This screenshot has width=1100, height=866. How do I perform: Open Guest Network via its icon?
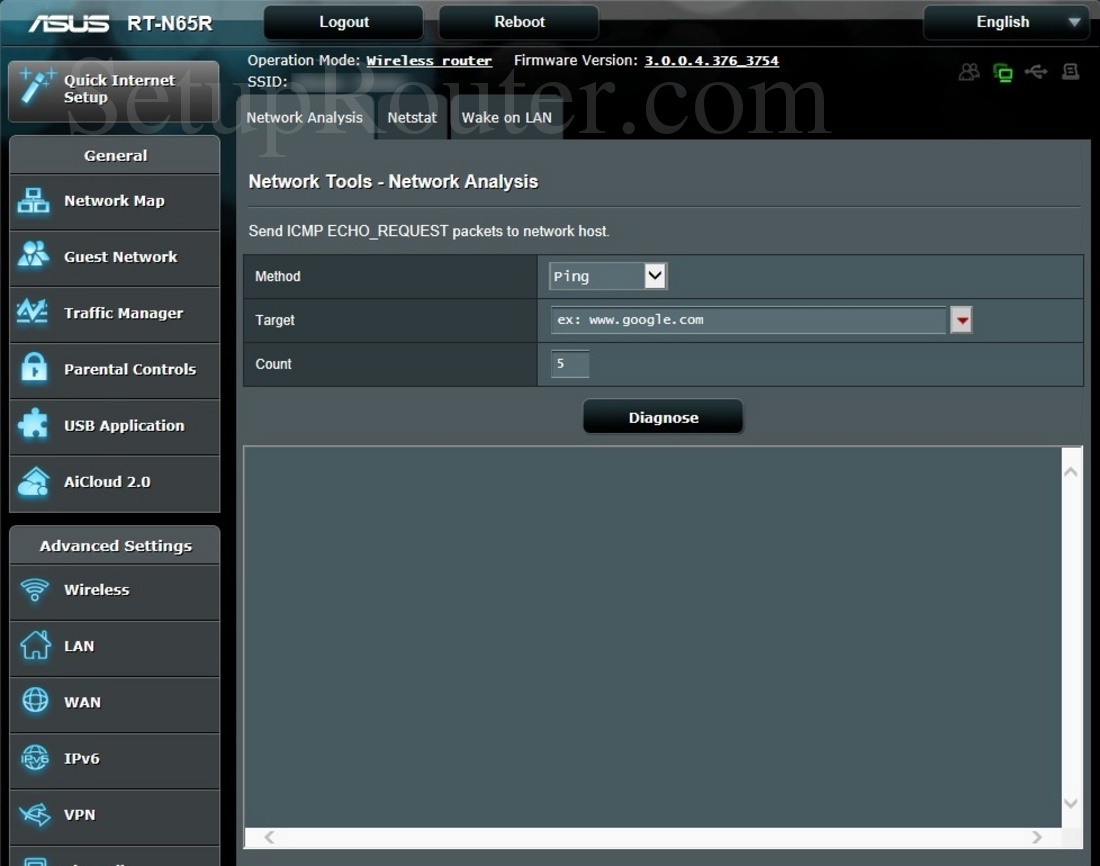(x=34, y=257)
